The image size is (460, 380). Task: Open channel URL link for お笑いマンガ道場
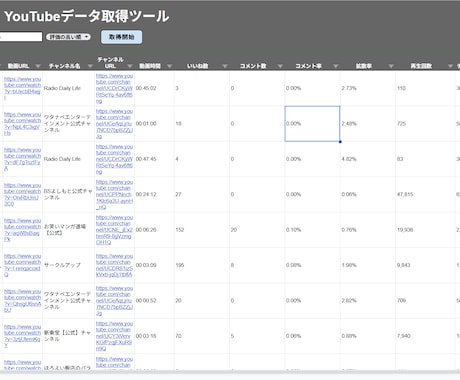tap(114, 230)
